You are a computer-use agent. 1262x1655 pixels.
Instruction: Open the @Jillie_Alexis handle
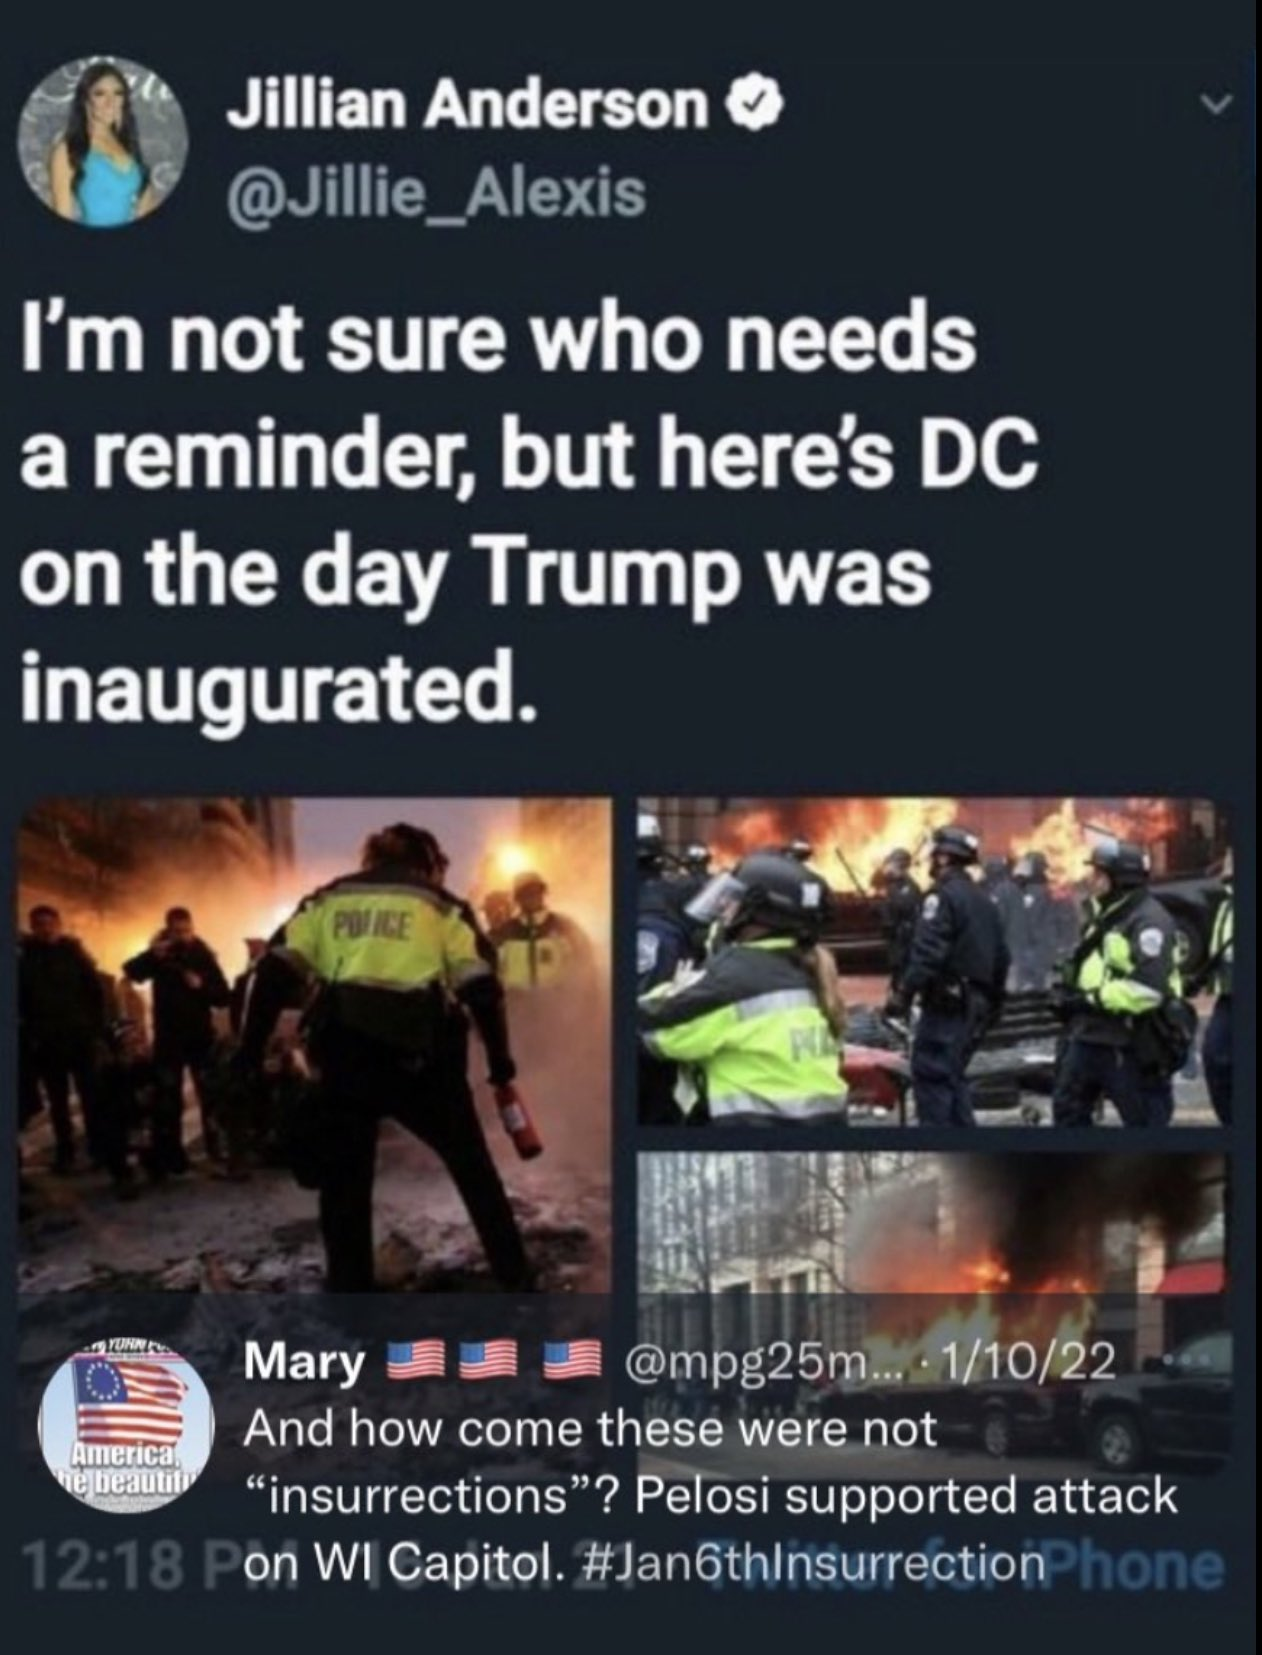tap(436, 192)
